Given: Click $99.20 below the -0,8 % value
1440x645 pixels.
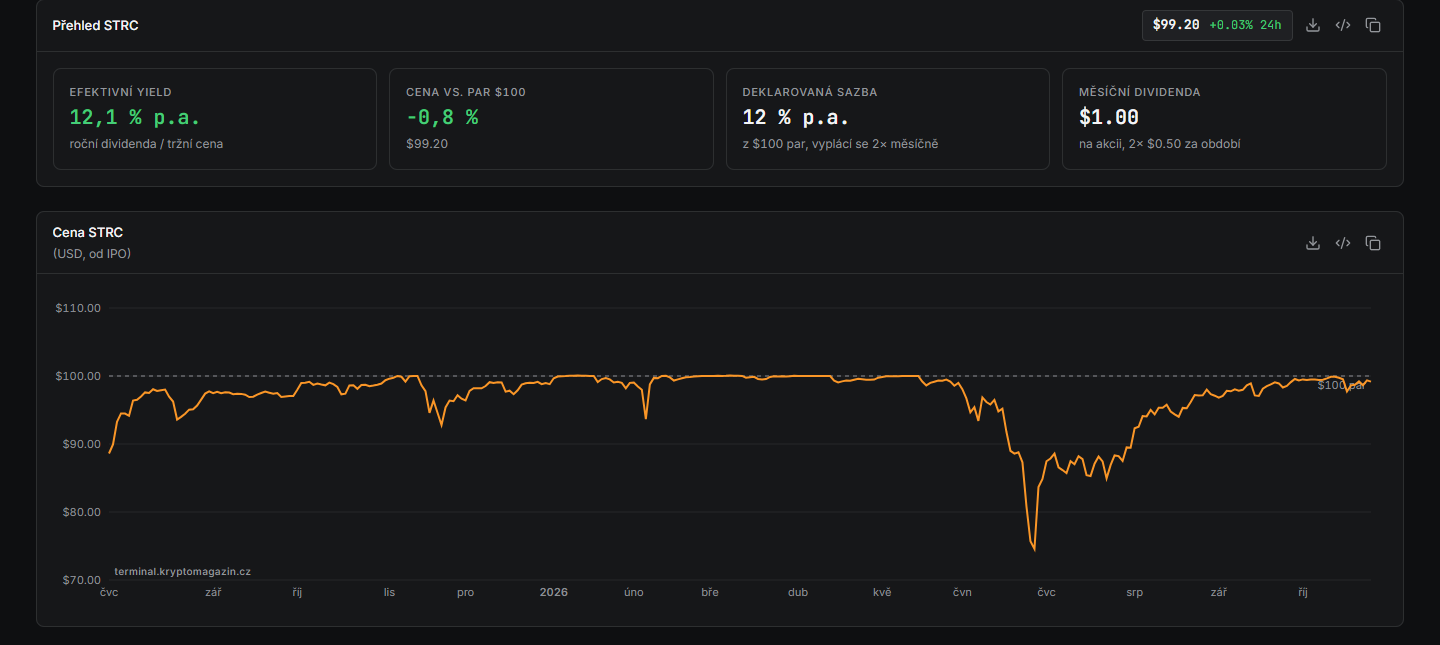Looking at the screenshot, I should pyautogui.click(x=427, y=144).
